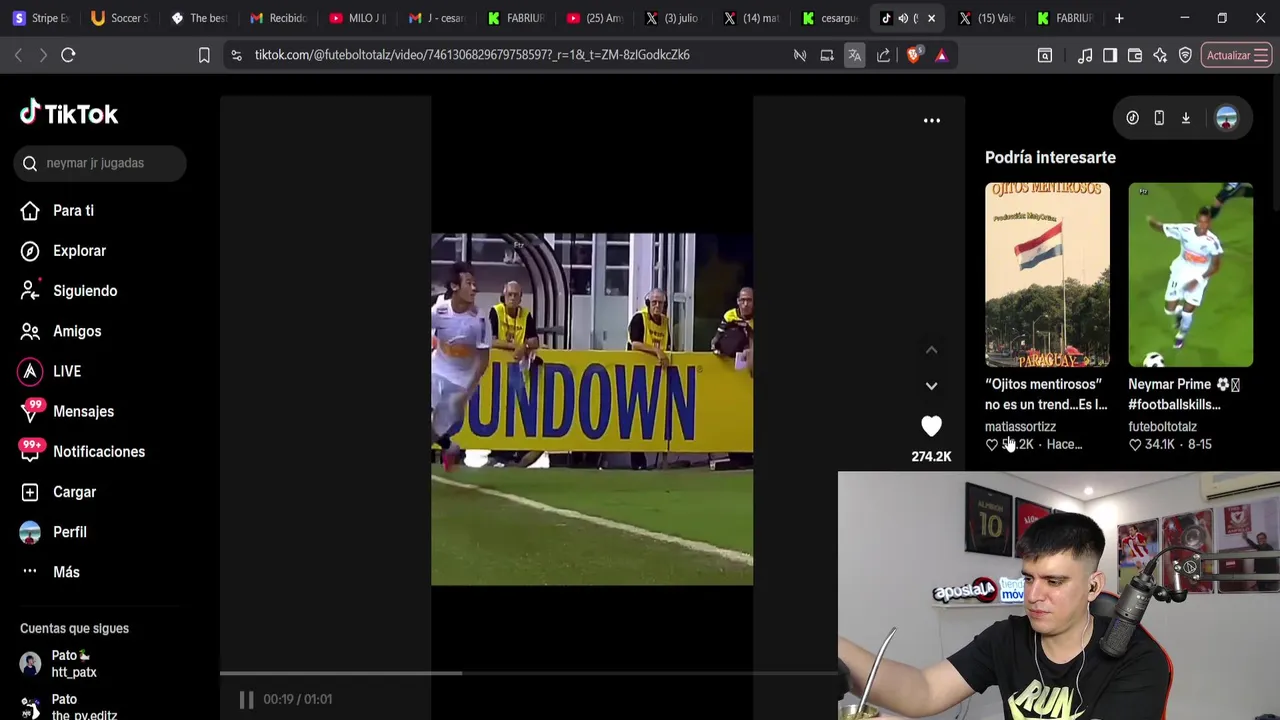The height and width of the screenshot is (720, 1280).
Task: Open 'Neymar Prime' recommended video thumbnail
Action: coord(1190,275)
